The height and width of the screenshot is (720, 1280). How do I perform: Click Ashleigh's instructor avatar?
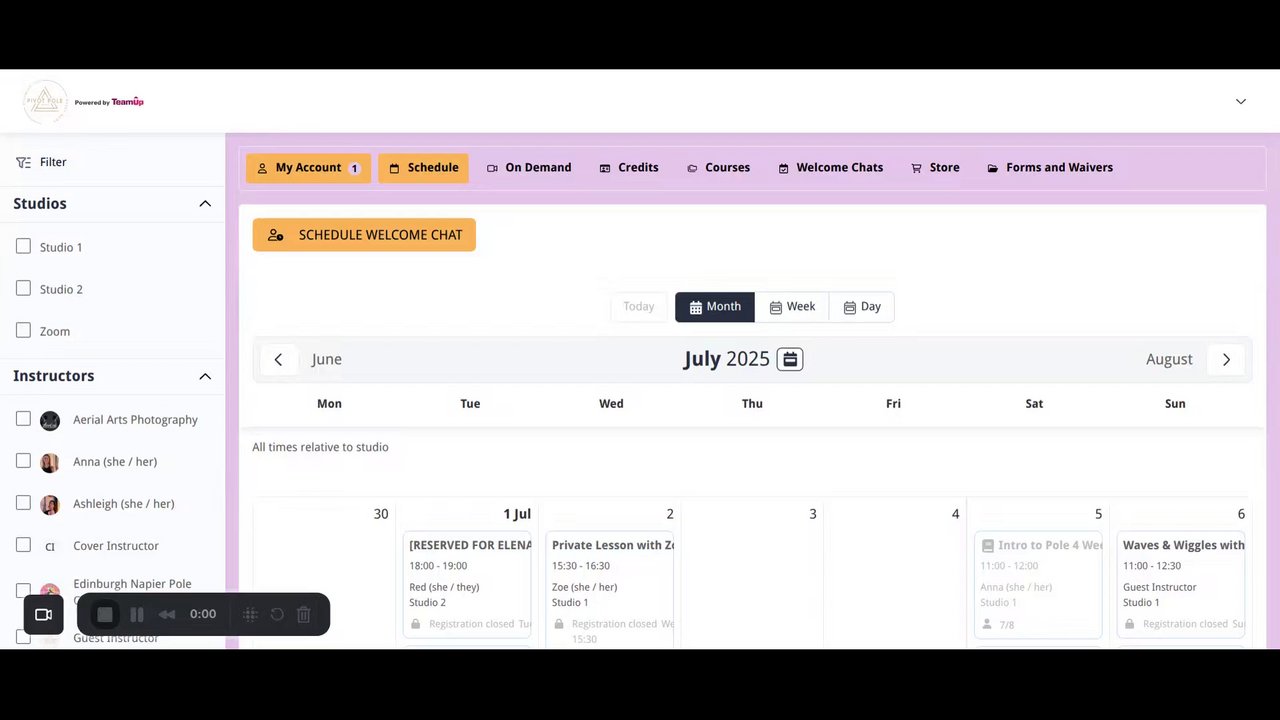coord(50,504)
